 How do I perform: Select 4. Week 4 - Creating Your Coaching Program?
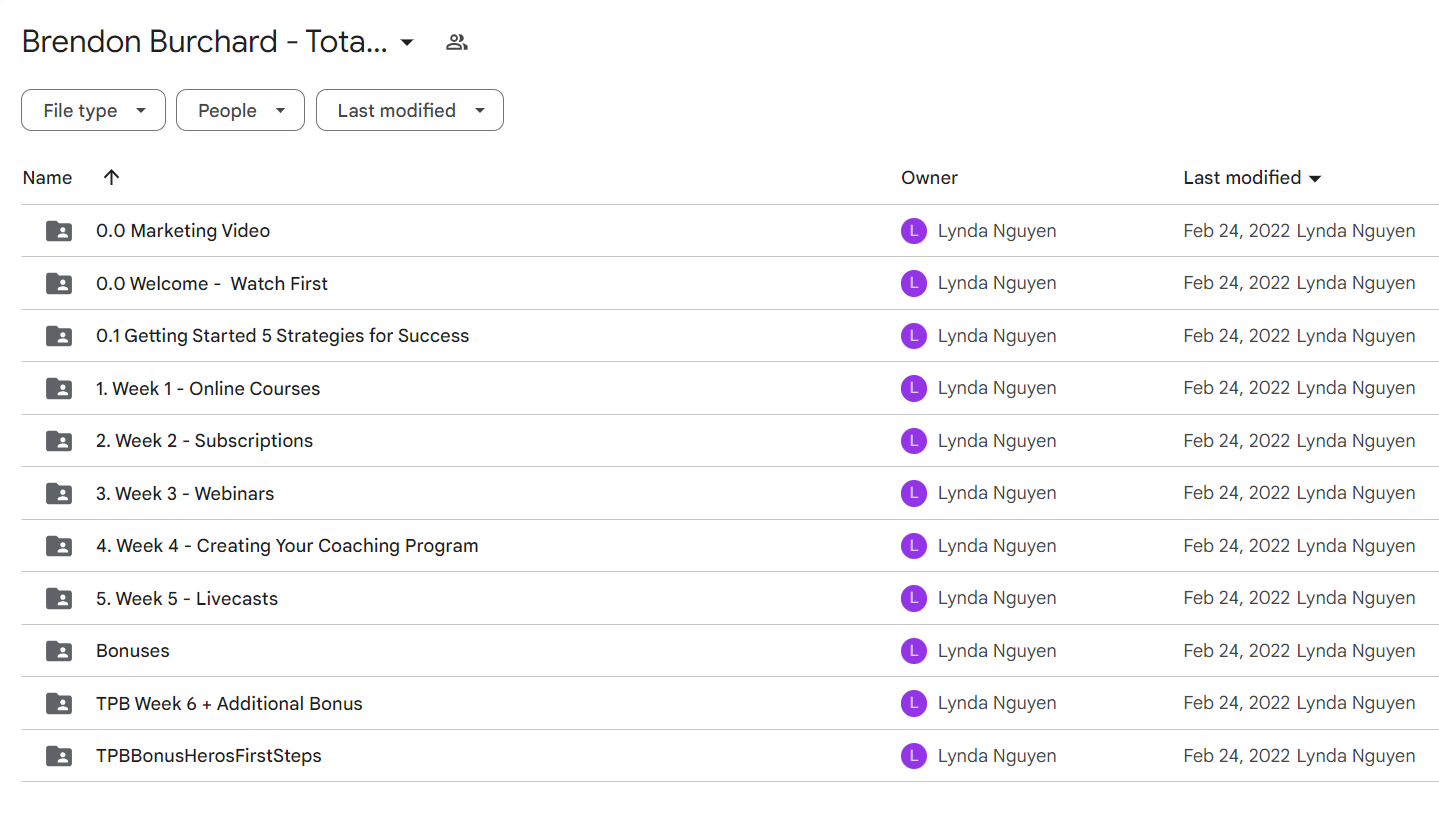(287, 546)
